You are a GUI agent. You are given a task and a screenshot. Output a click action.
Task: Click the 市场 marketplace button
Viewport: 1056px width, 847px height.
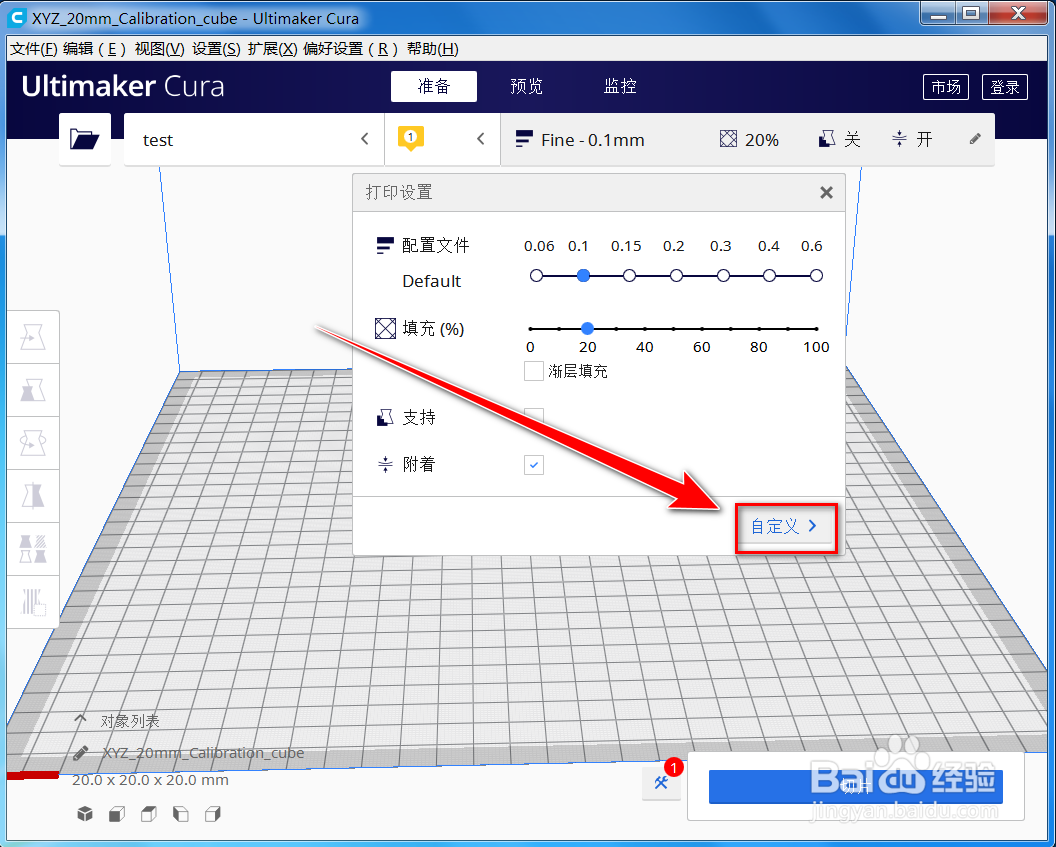tap(946, 87)
